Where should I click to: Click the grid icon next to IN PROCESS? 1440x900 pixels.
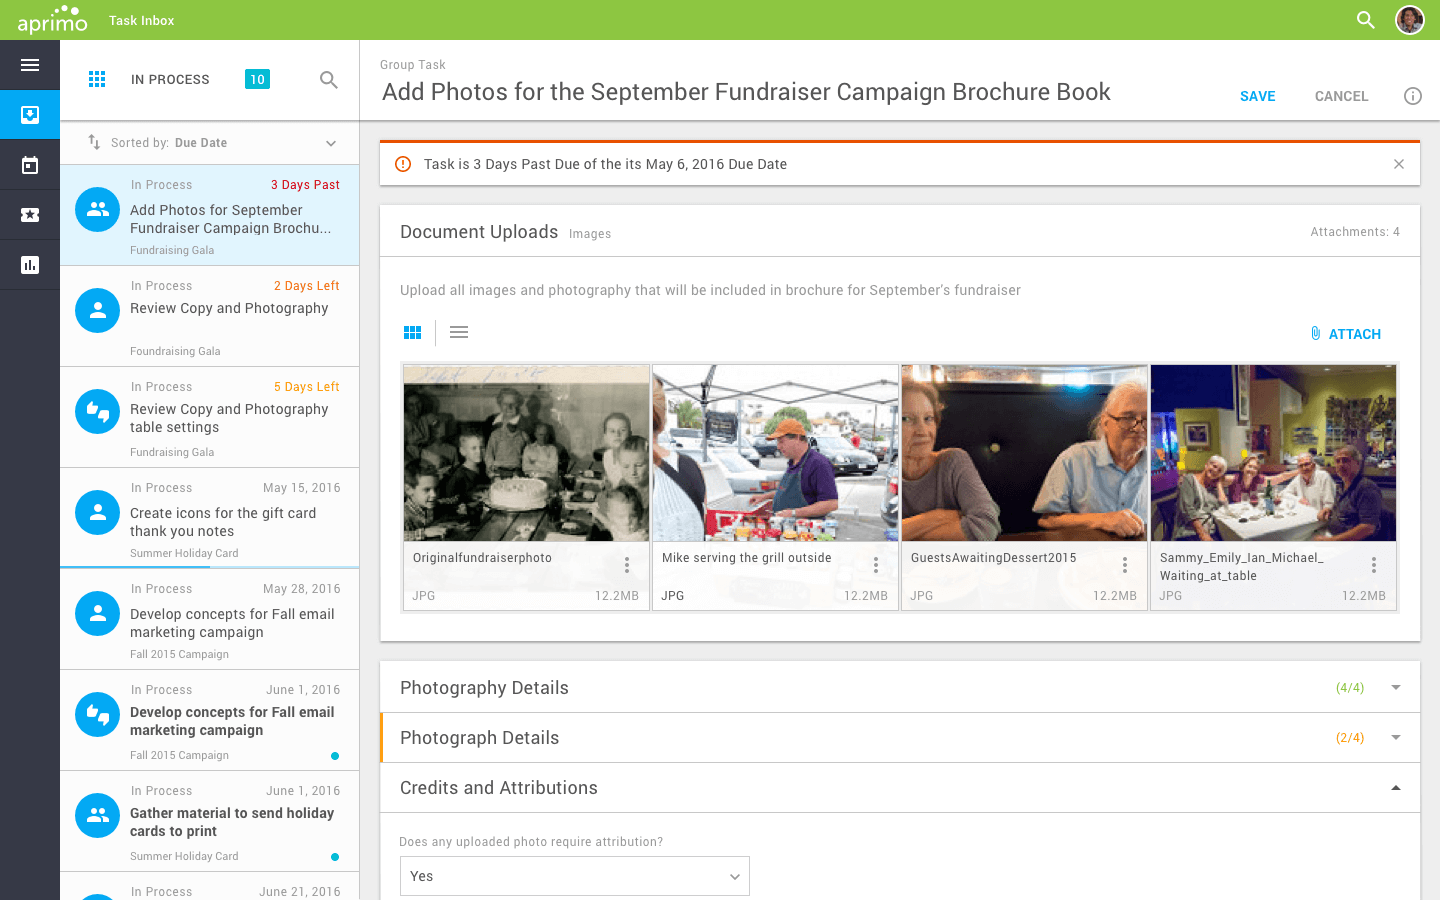point(97,79)
